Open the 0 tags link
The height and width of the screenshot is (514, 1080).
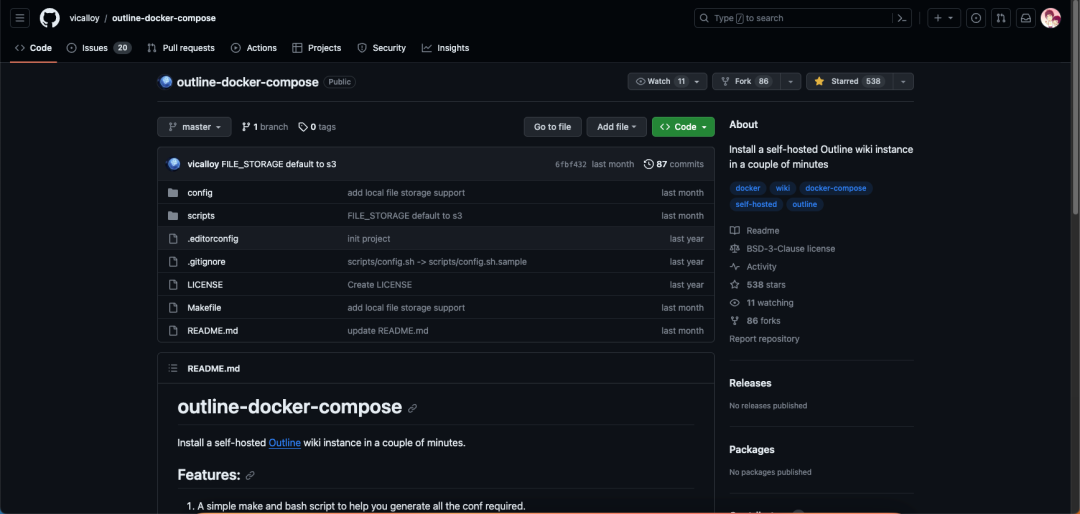click(317, 127)
